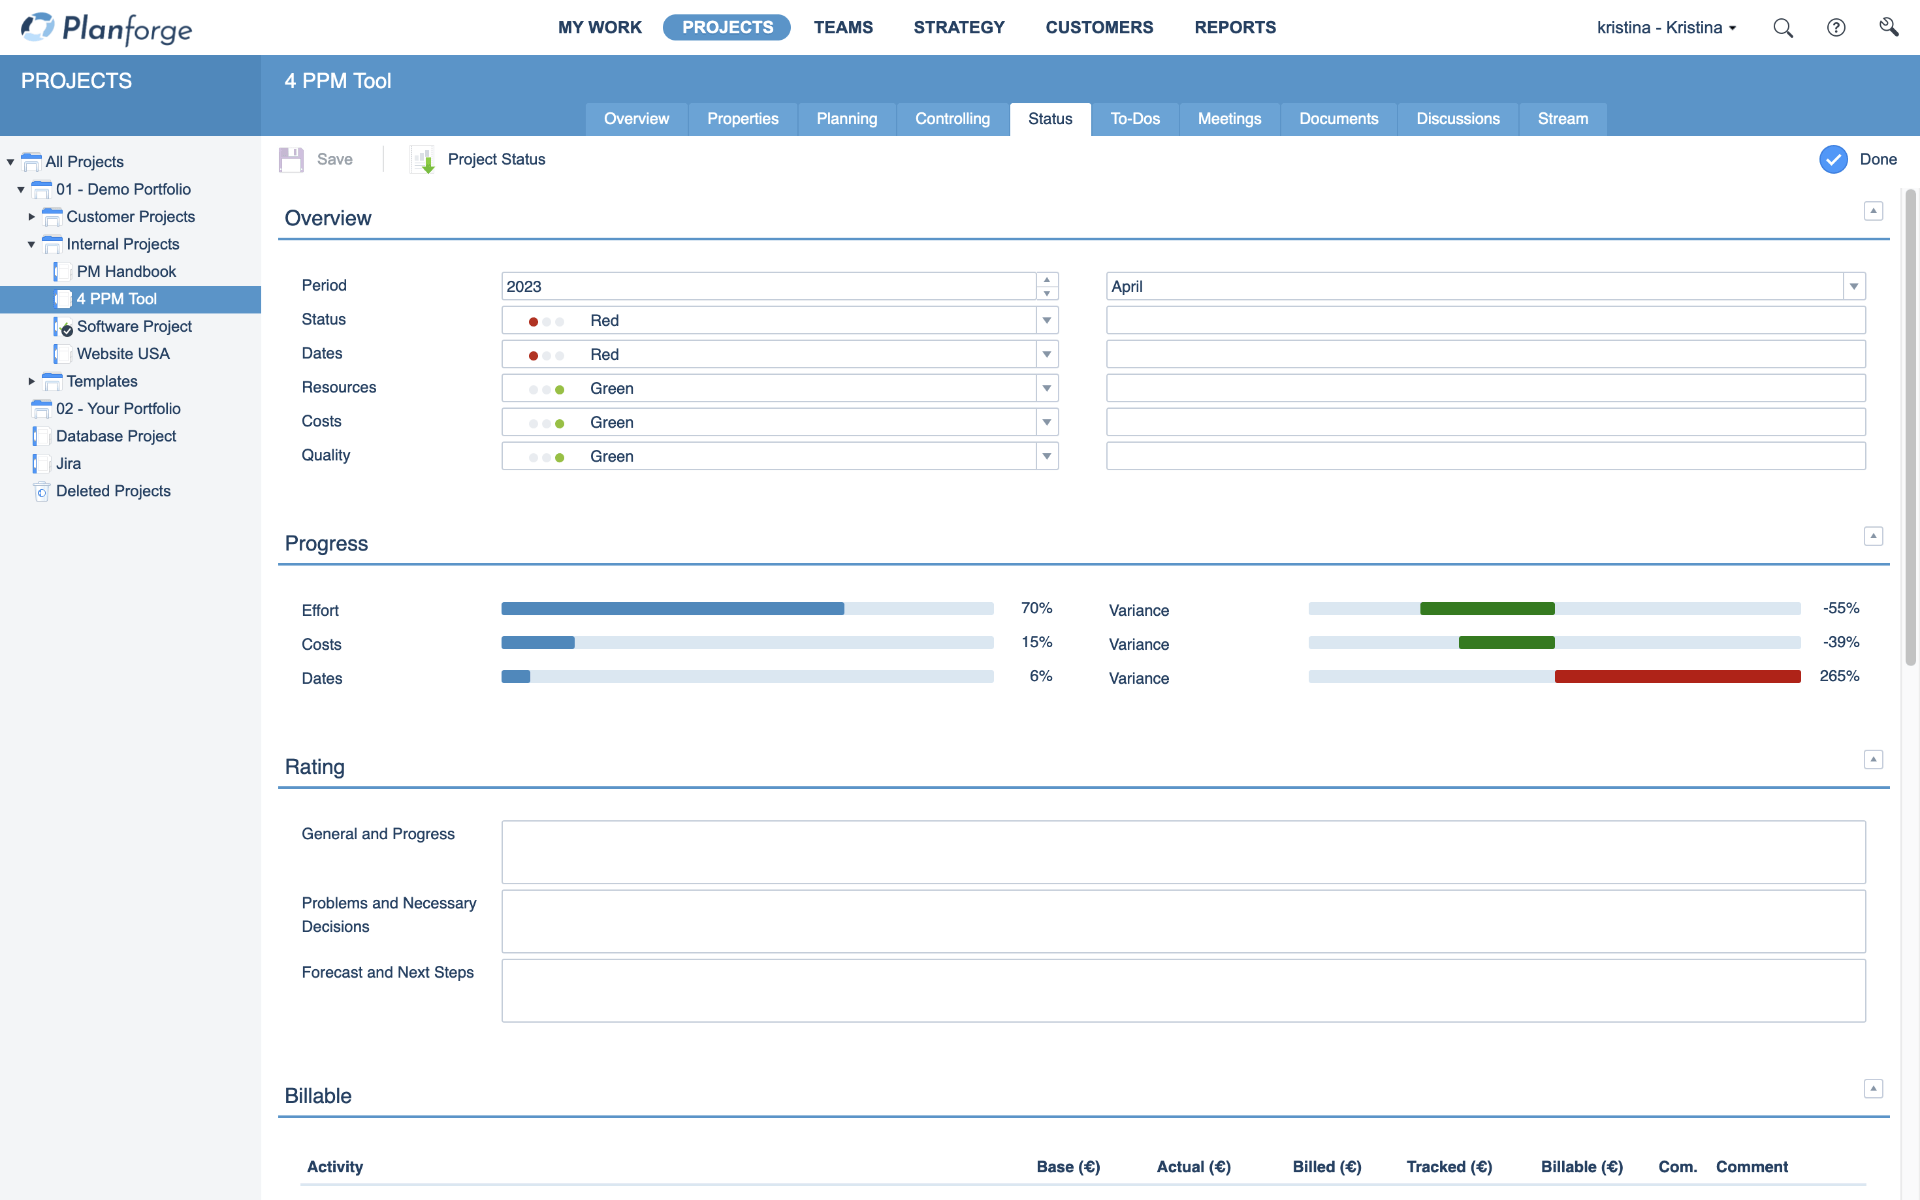Click the Planforge logo
Viewport: 1920px width, 1200px height.
tap(107, 28)
